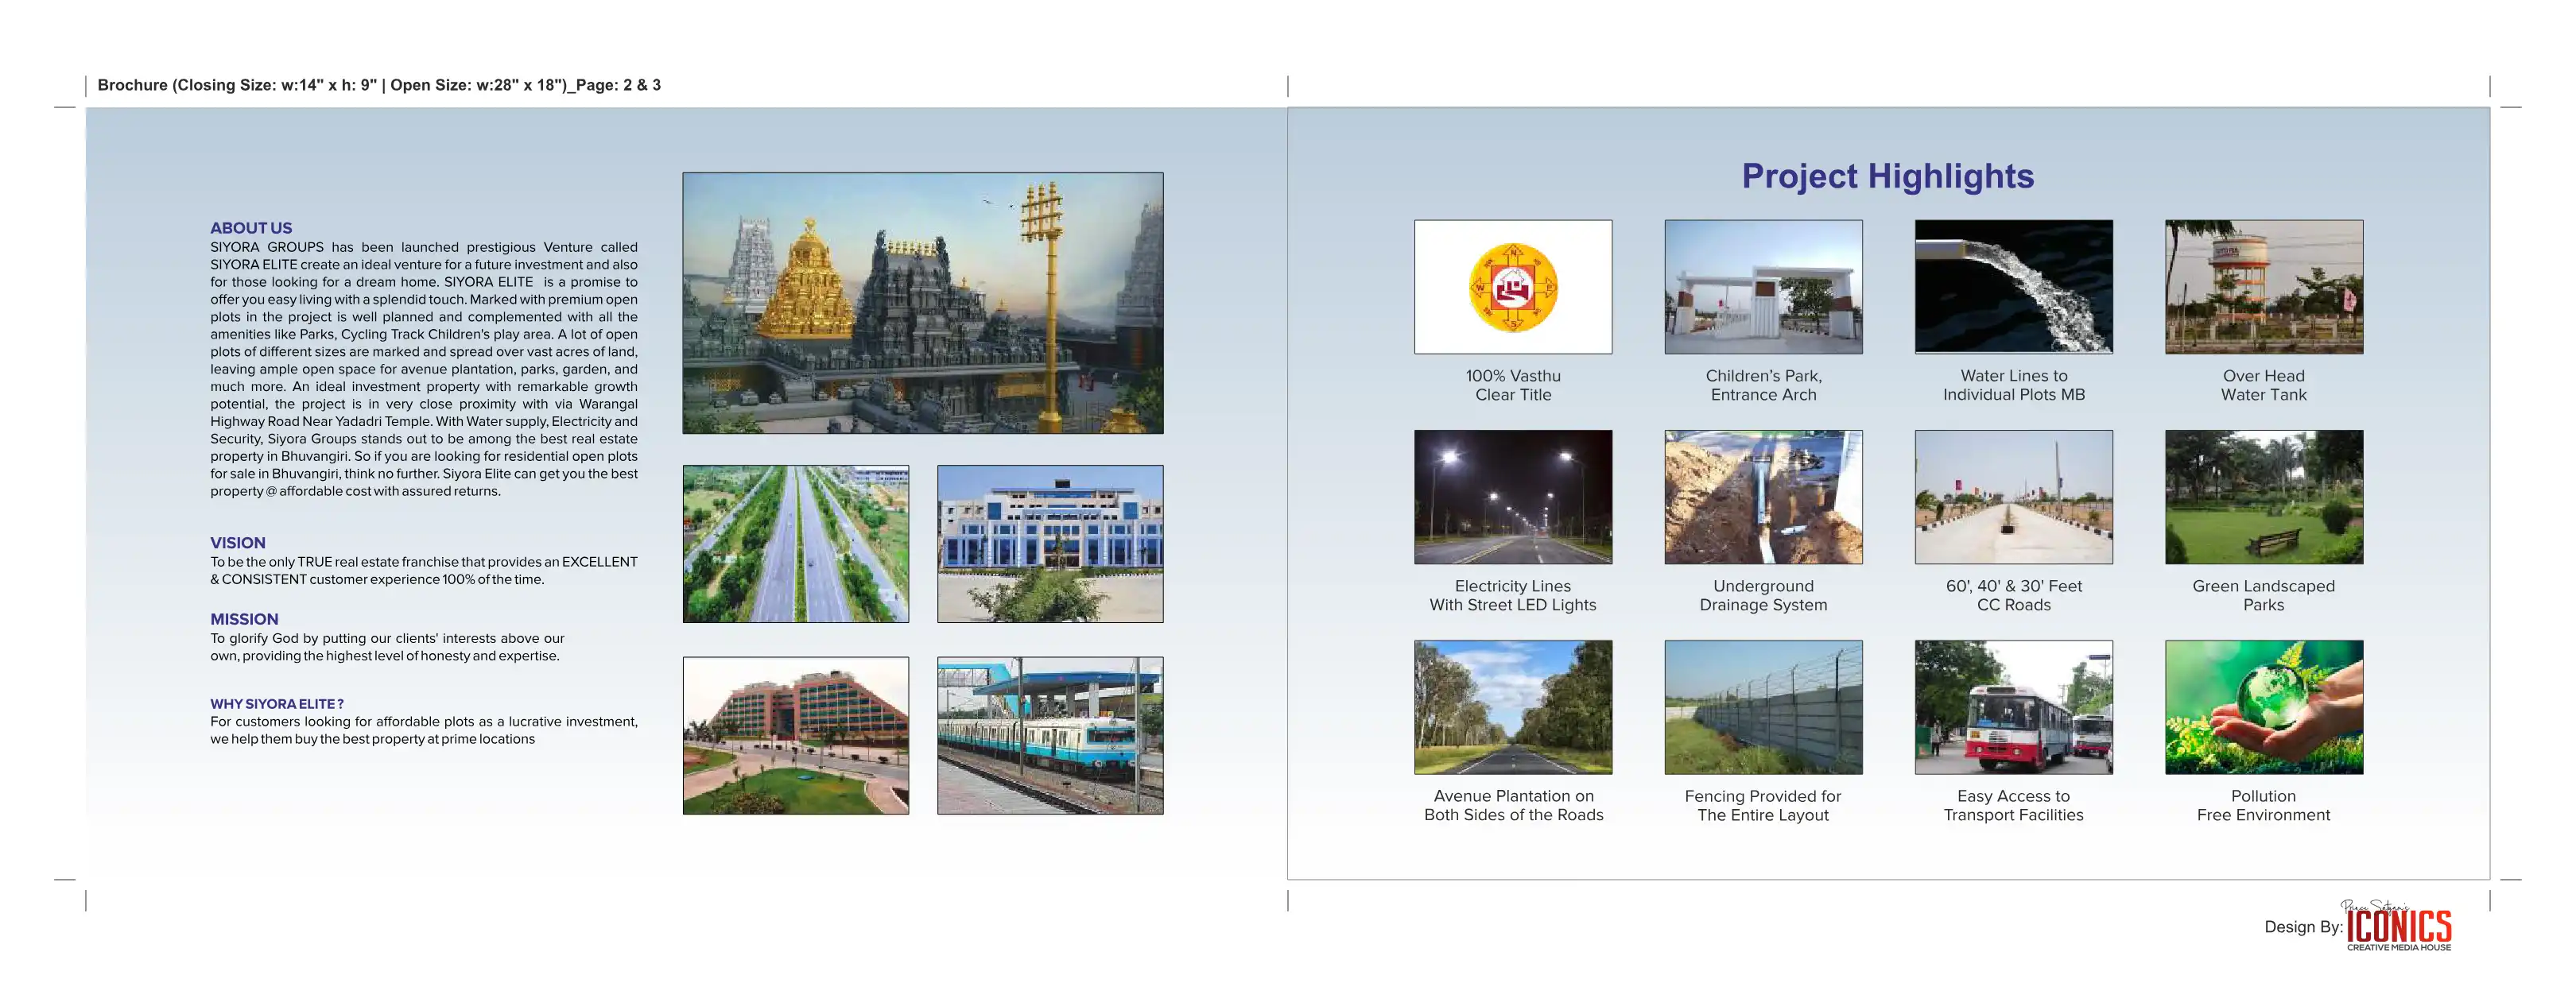
Task: Click the Project Highlights heading
Action: (x=1887, y=176)
